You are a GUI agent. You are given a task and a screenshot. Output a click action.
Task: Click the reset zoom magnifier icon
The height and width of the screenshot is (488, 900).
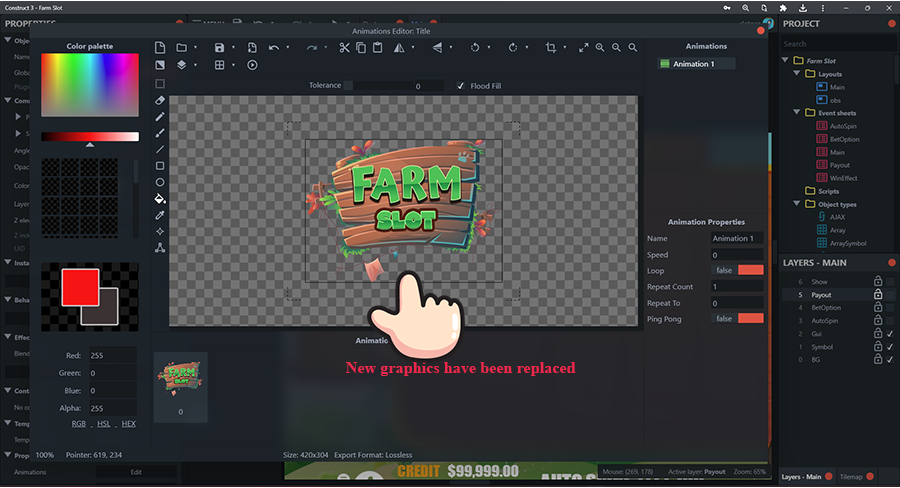pos(633,48)
